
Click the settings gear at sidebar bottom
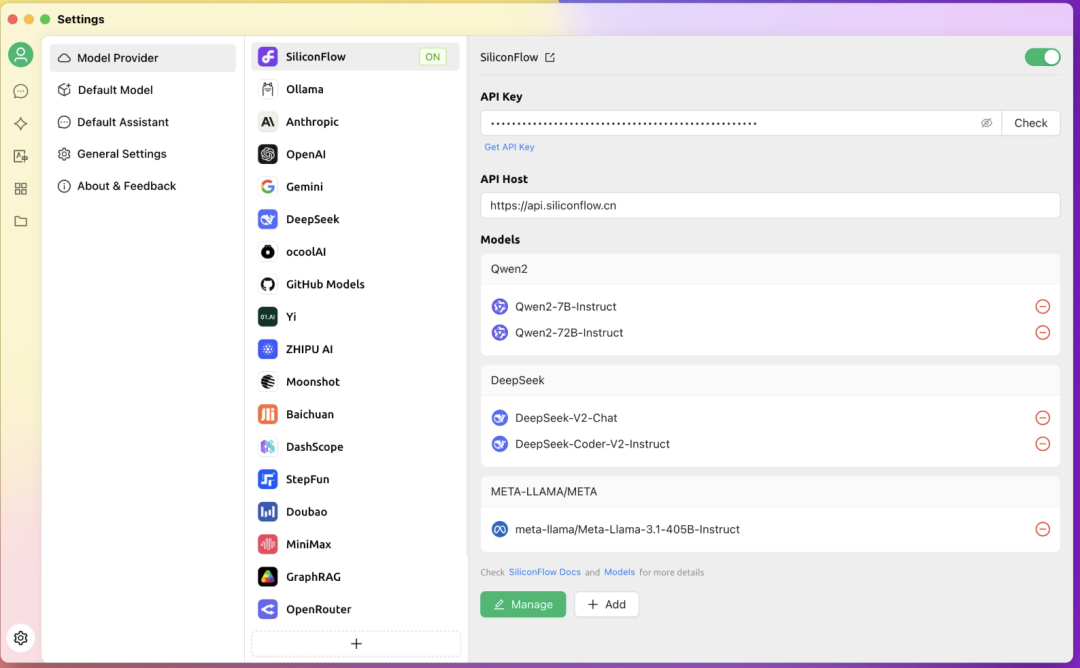tap(21, 638)
